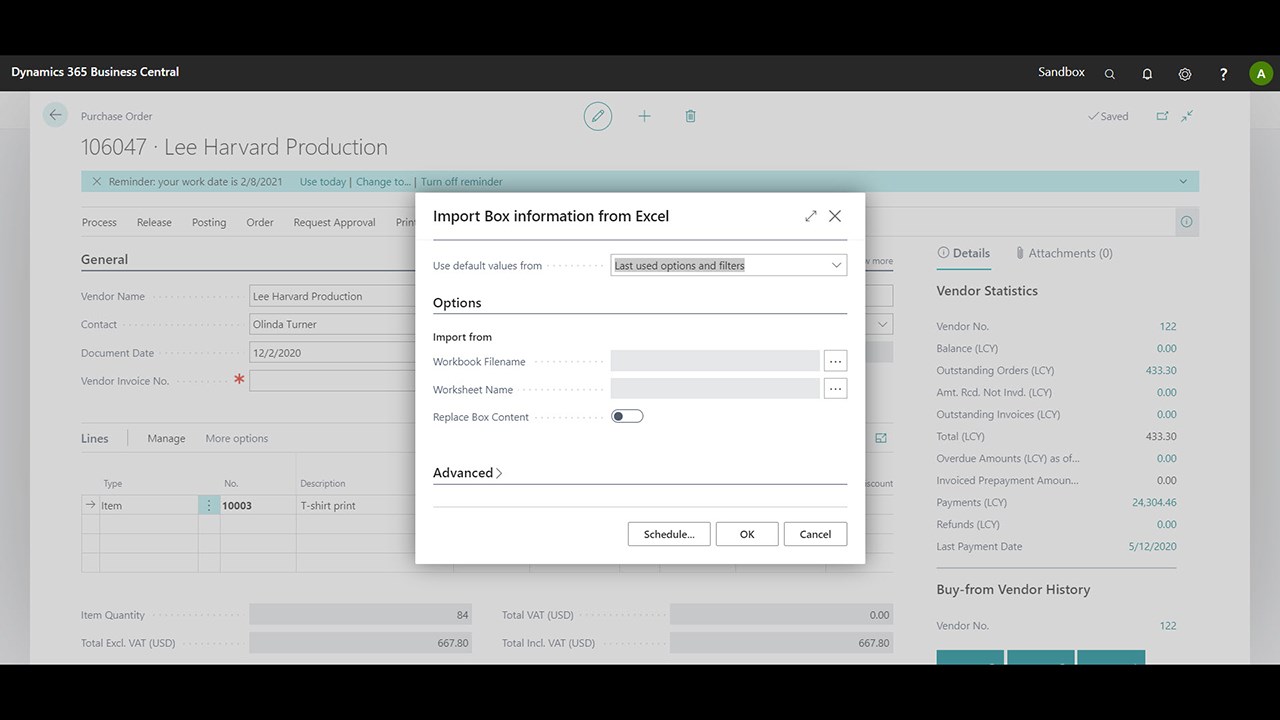This screenshot has height=720, width=1280.
Task: Click the Document Date field
Action: (x=332, y=352)
